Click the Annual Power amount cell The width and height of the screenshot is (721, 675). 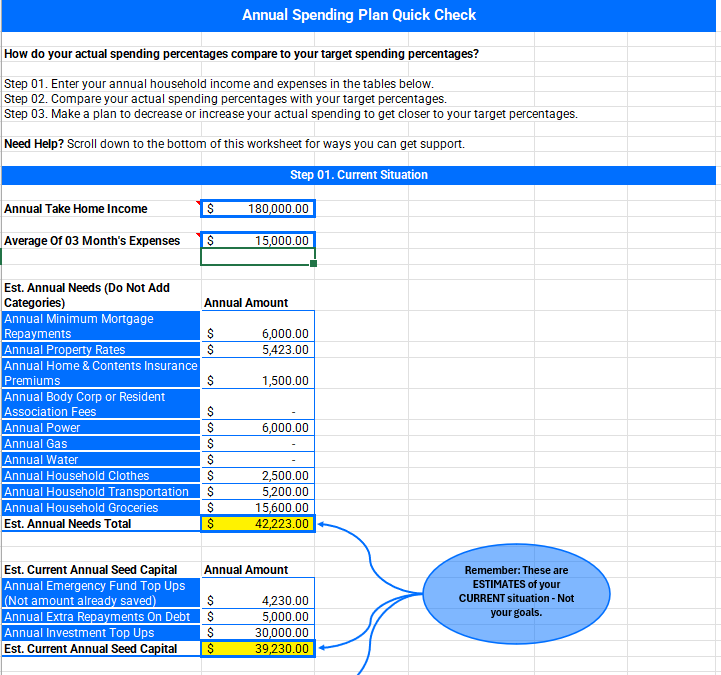258,428
